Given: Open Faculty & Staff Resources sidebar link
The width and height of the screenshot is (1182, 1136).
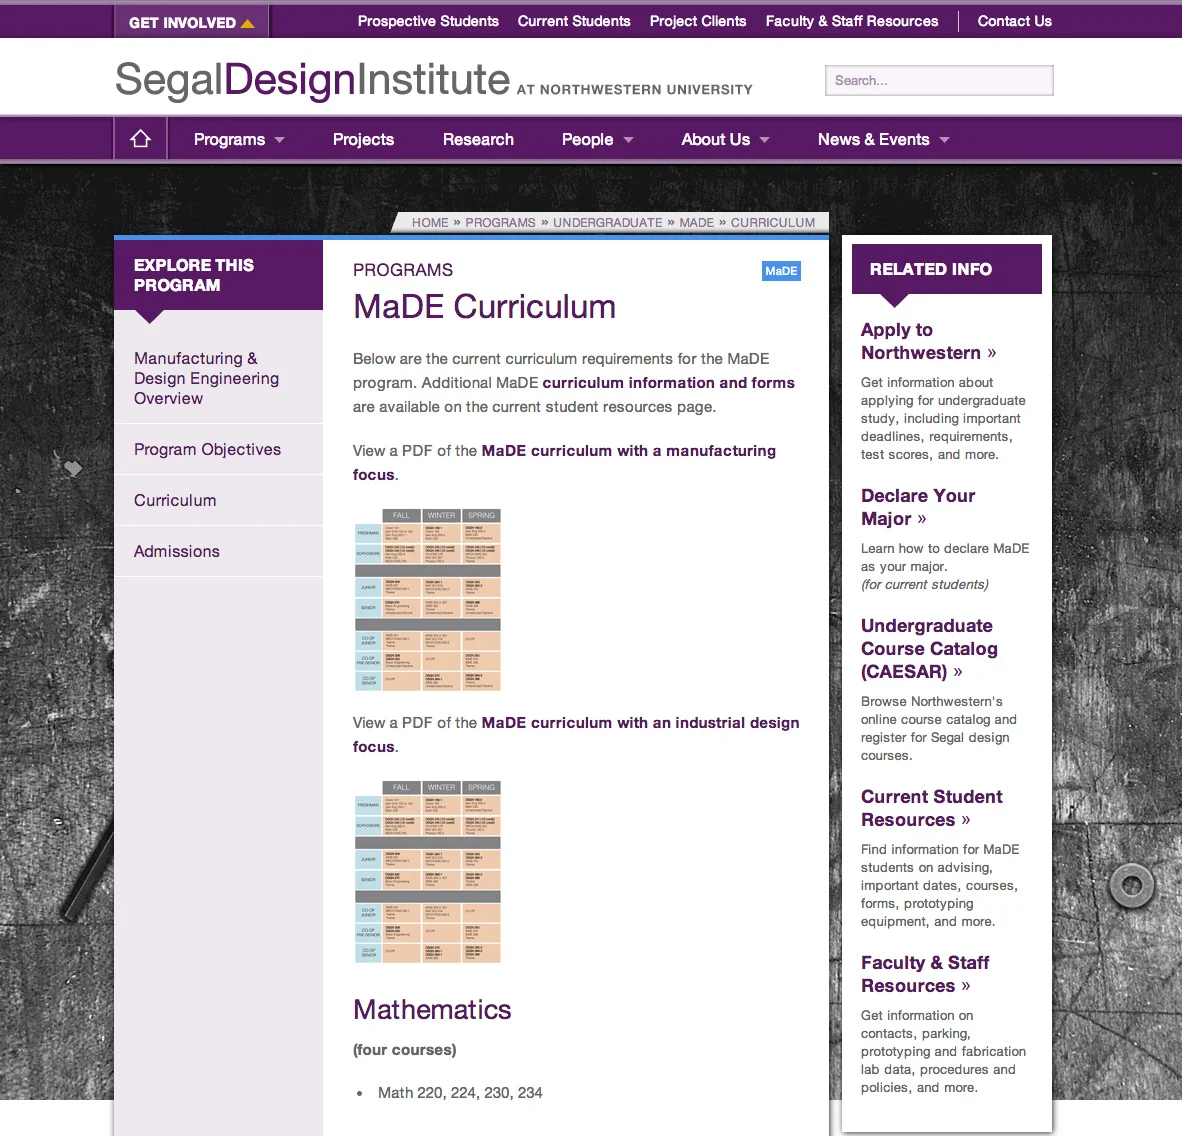Looking at the screenshot, I should pyautogui.click(x=925, y=974).
